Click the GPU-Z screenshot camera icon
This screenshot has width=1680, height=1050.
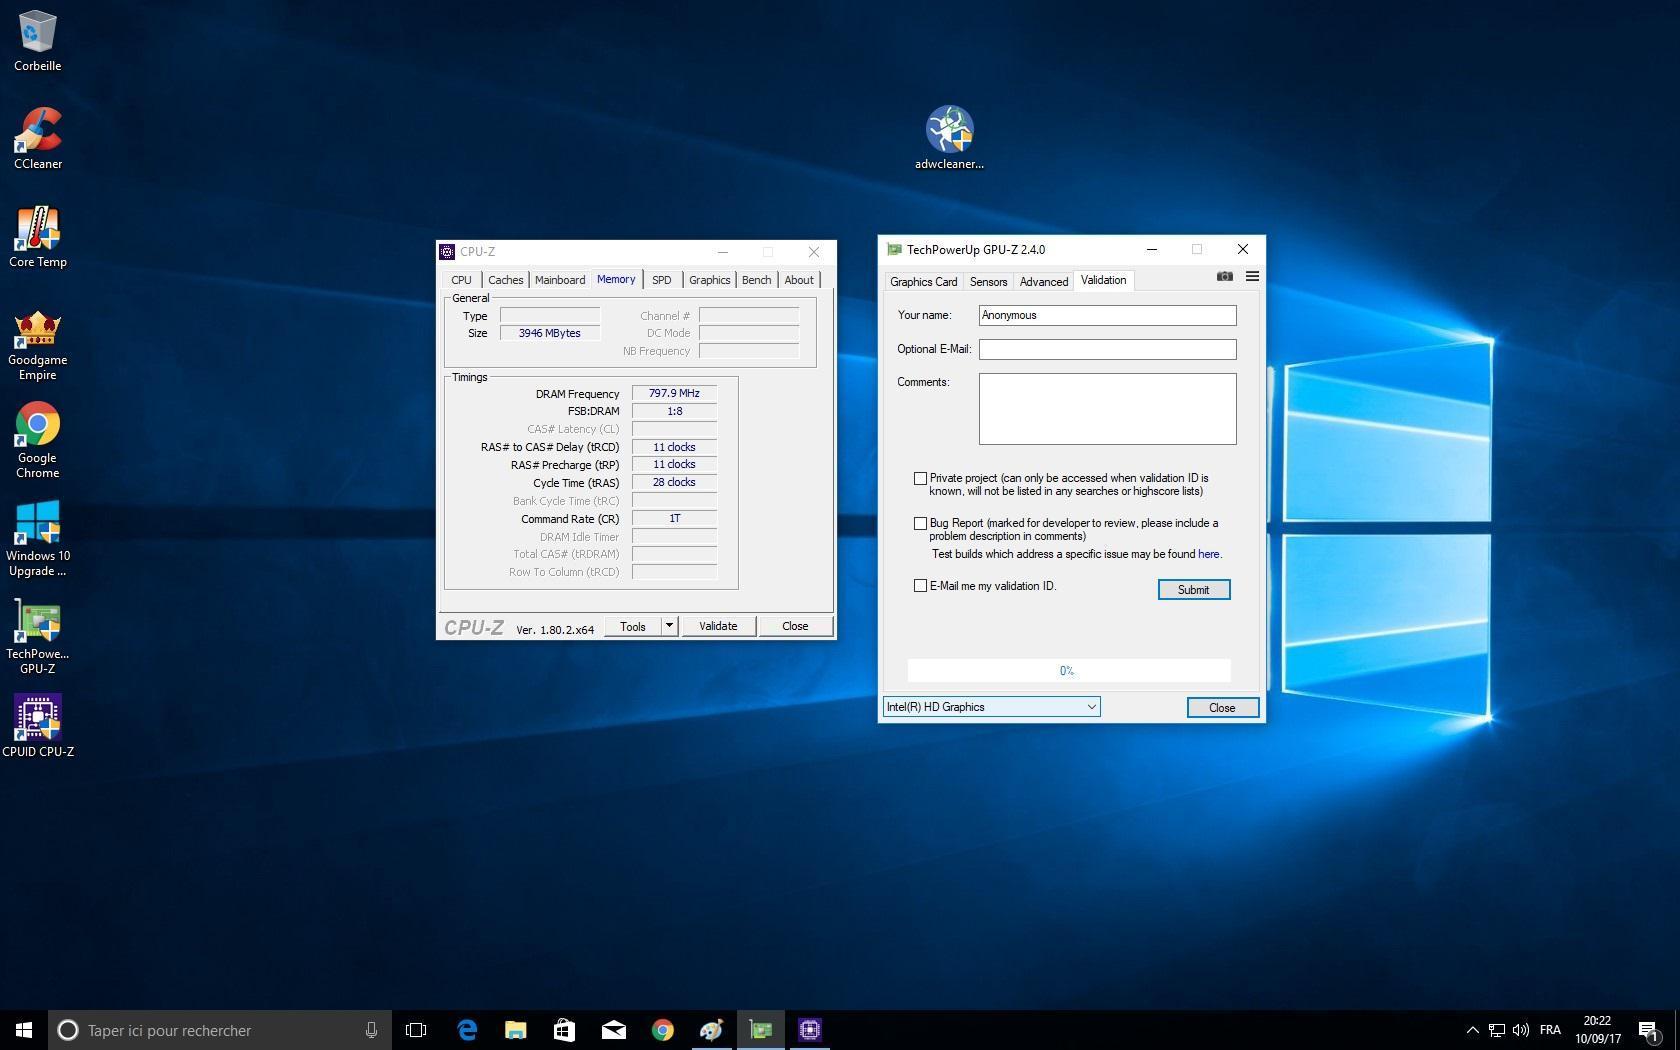coord(1224,277)
